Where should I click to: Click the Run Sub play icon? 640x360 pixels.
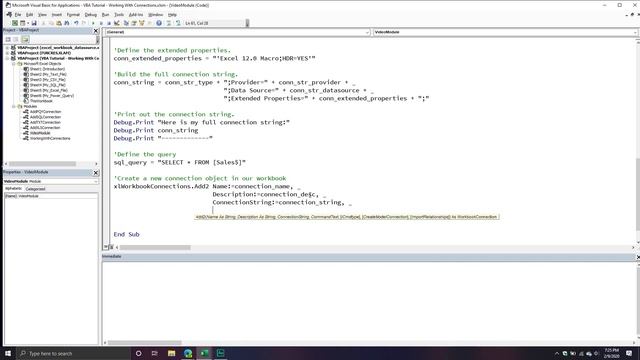point(93,23)
